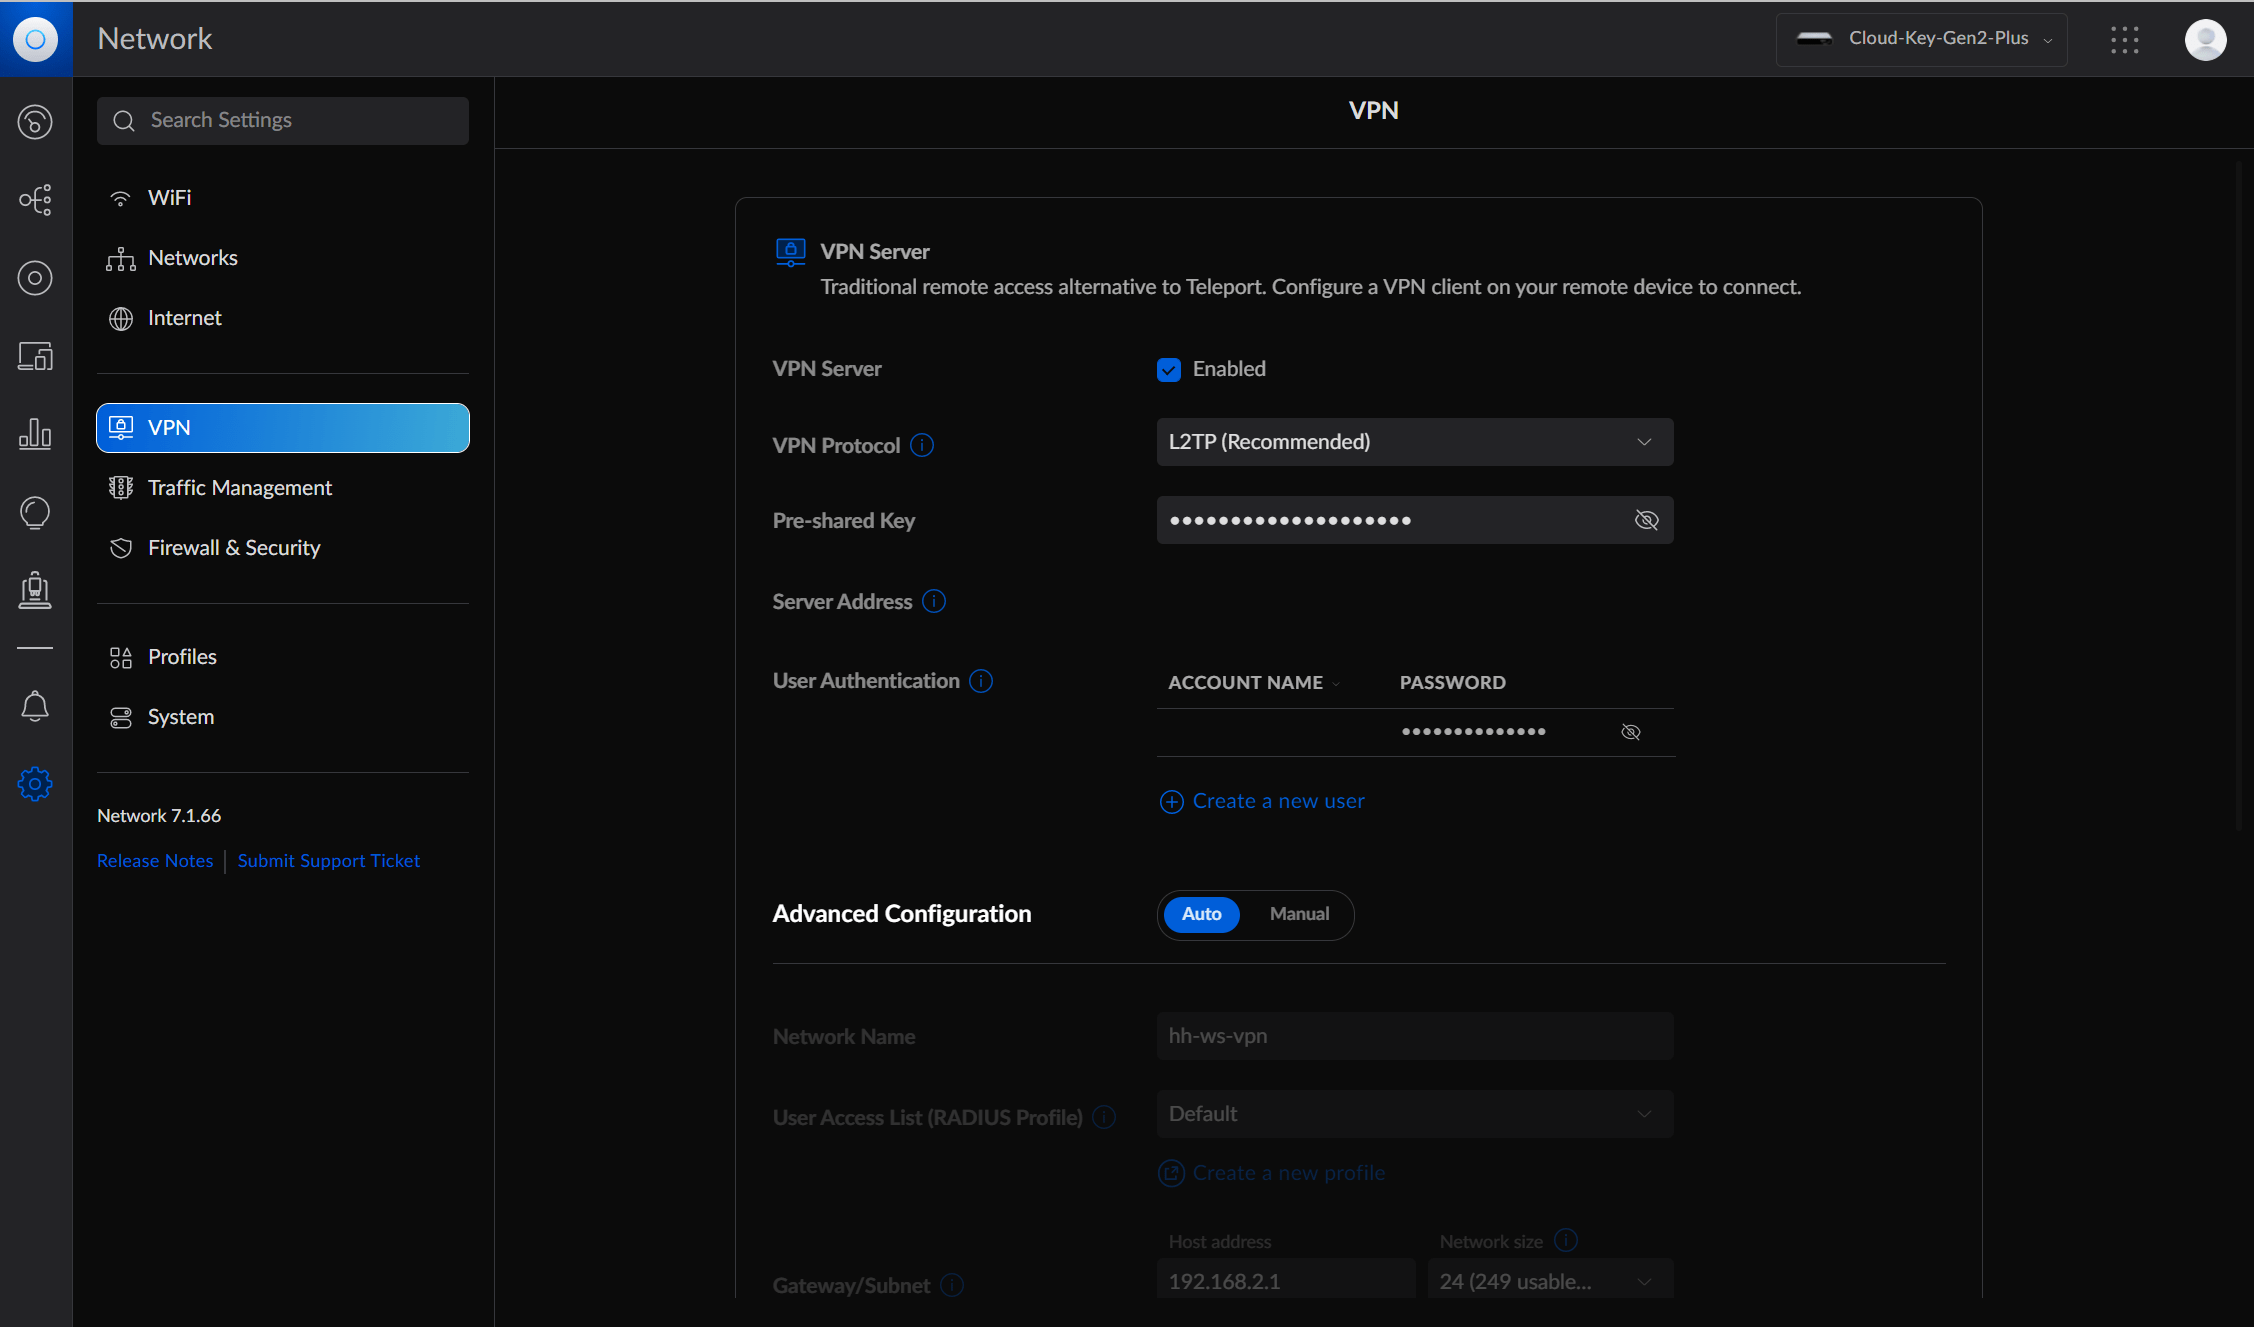Click the Release Notes link
This screenshot has height=1327, width=2254.
coord(153,859)
